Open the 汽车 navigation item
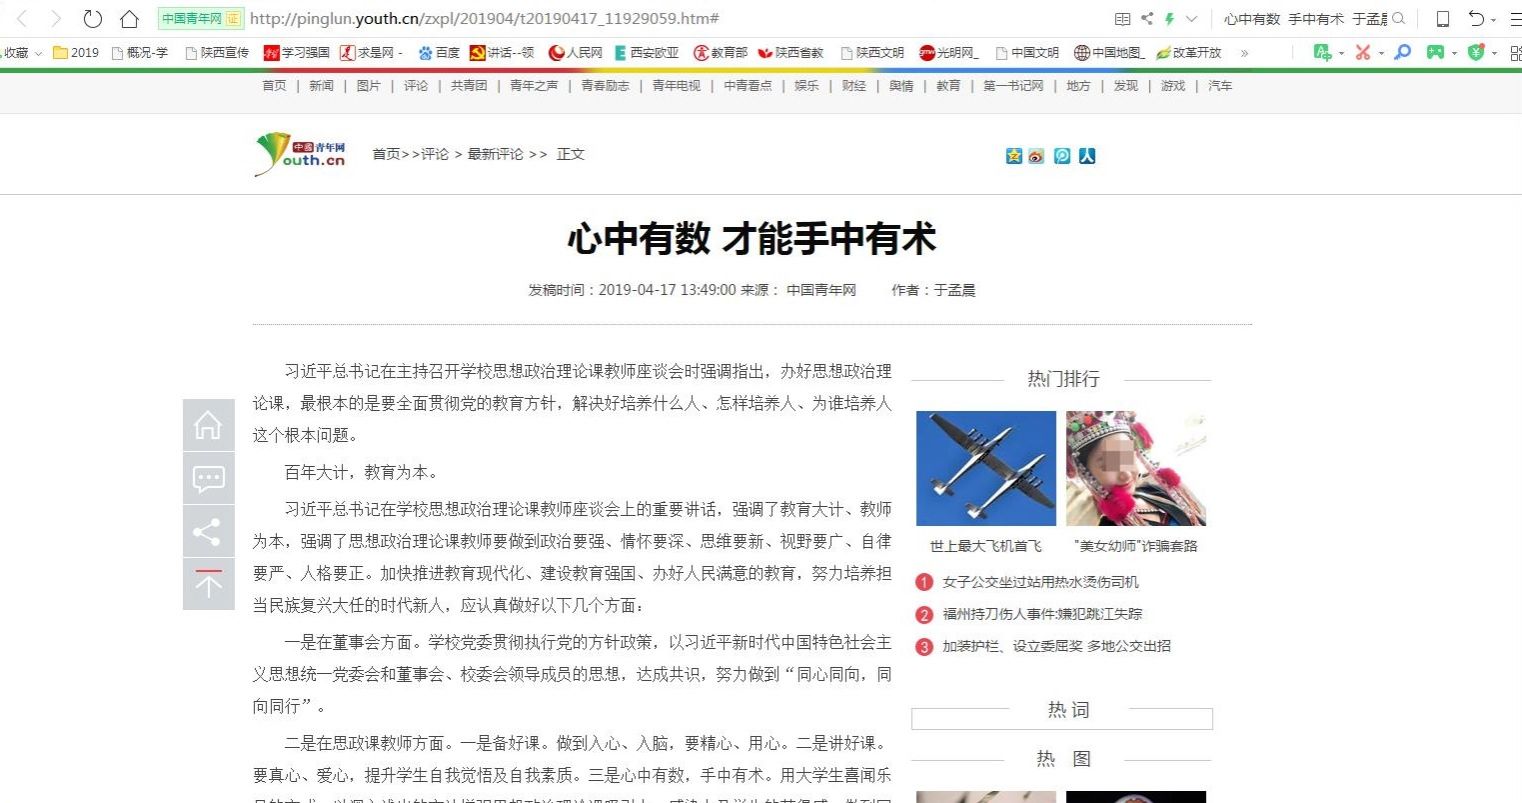 click(x=1220, y=86)
